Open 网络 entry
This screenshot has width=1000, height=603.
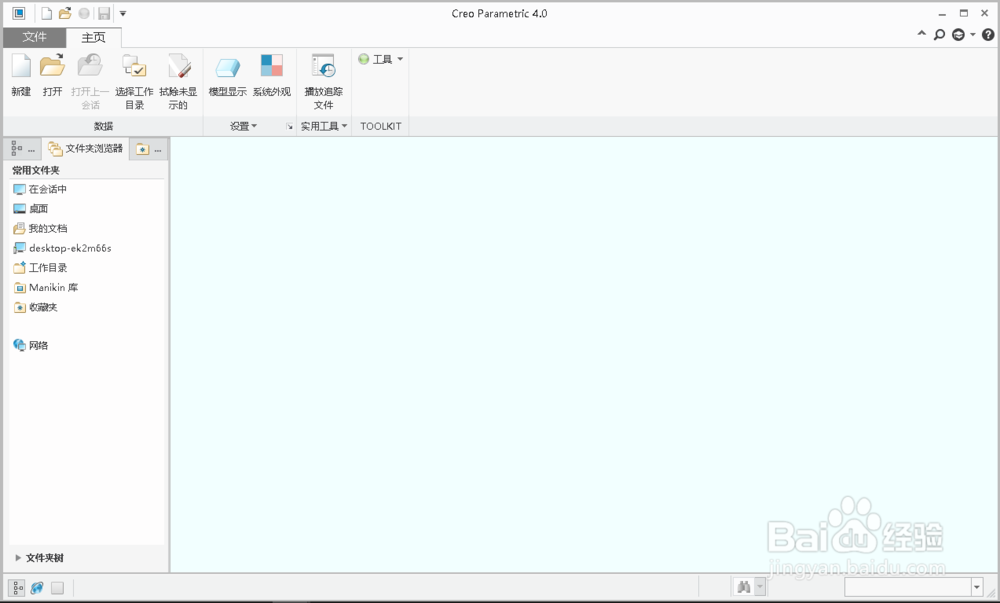(x=31, y=345)
